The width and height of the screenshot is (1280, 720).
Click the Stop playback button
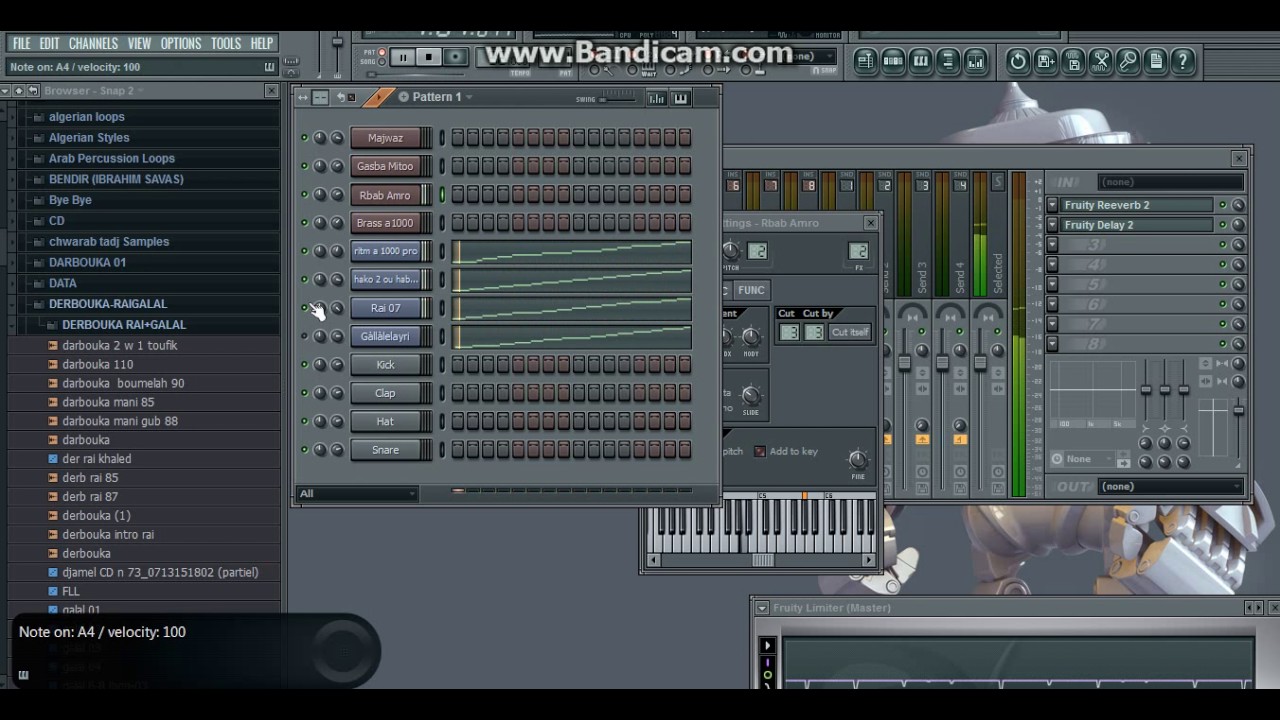[429, 57]
